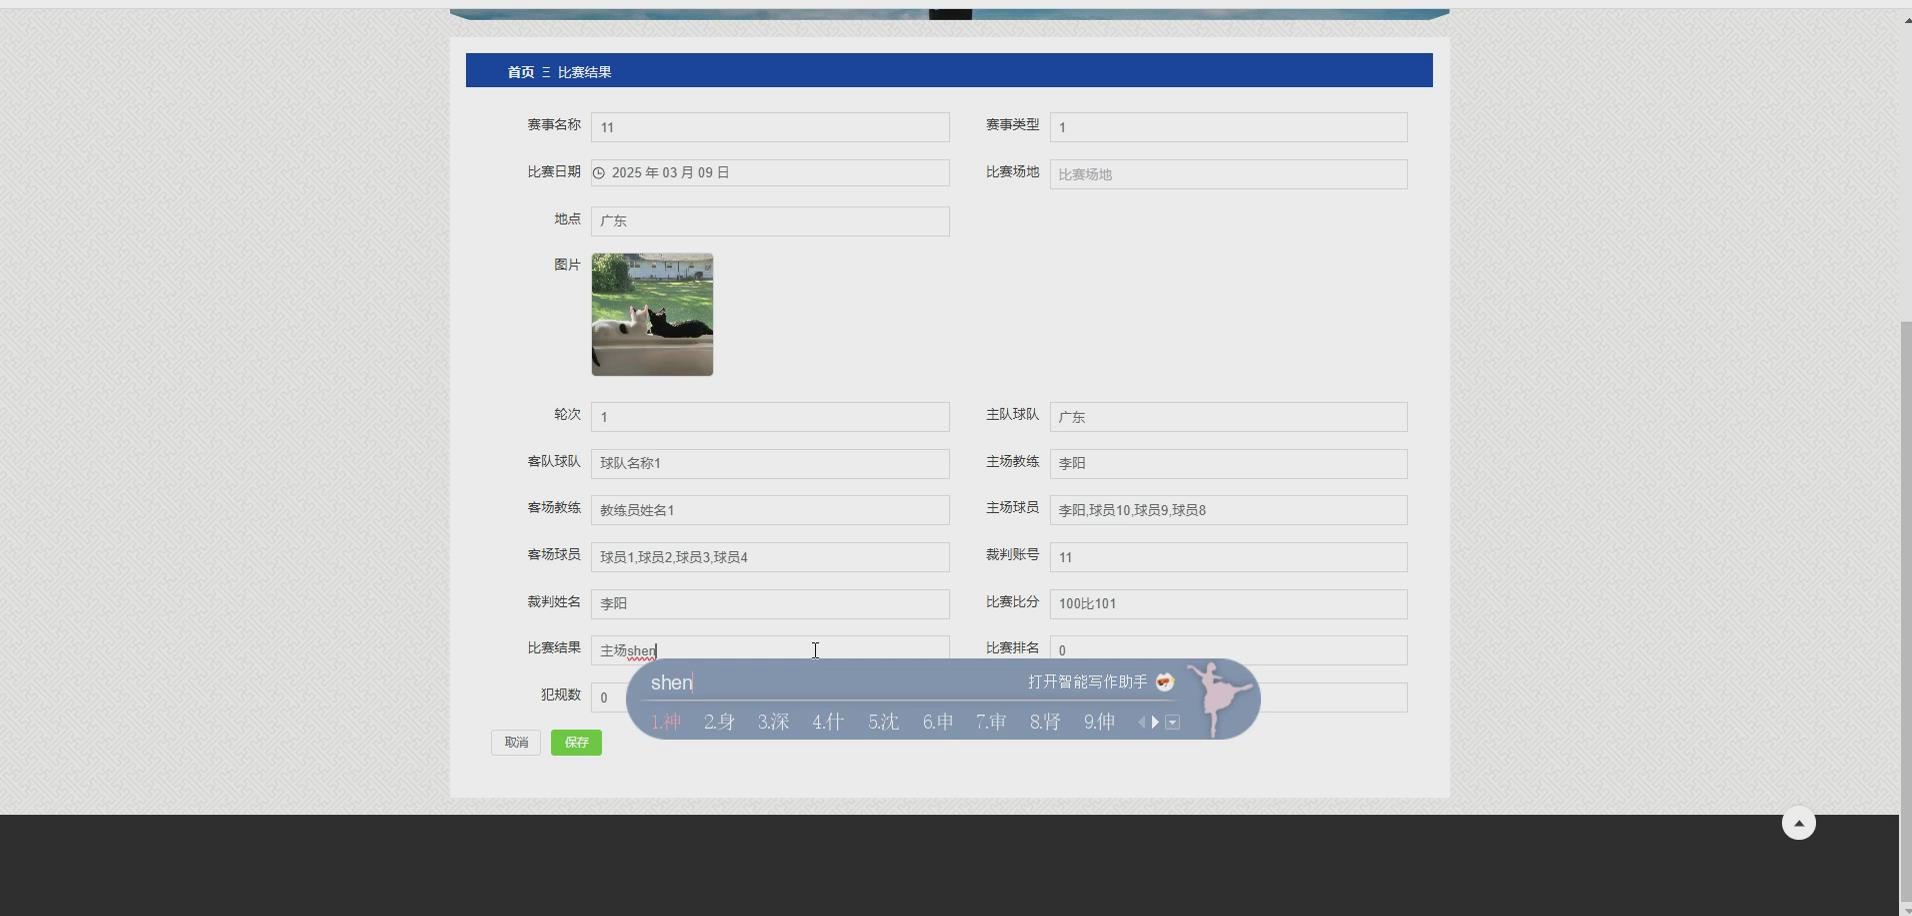
Task: Open the 比赛日期 date field
Action: tap(770, 173)
